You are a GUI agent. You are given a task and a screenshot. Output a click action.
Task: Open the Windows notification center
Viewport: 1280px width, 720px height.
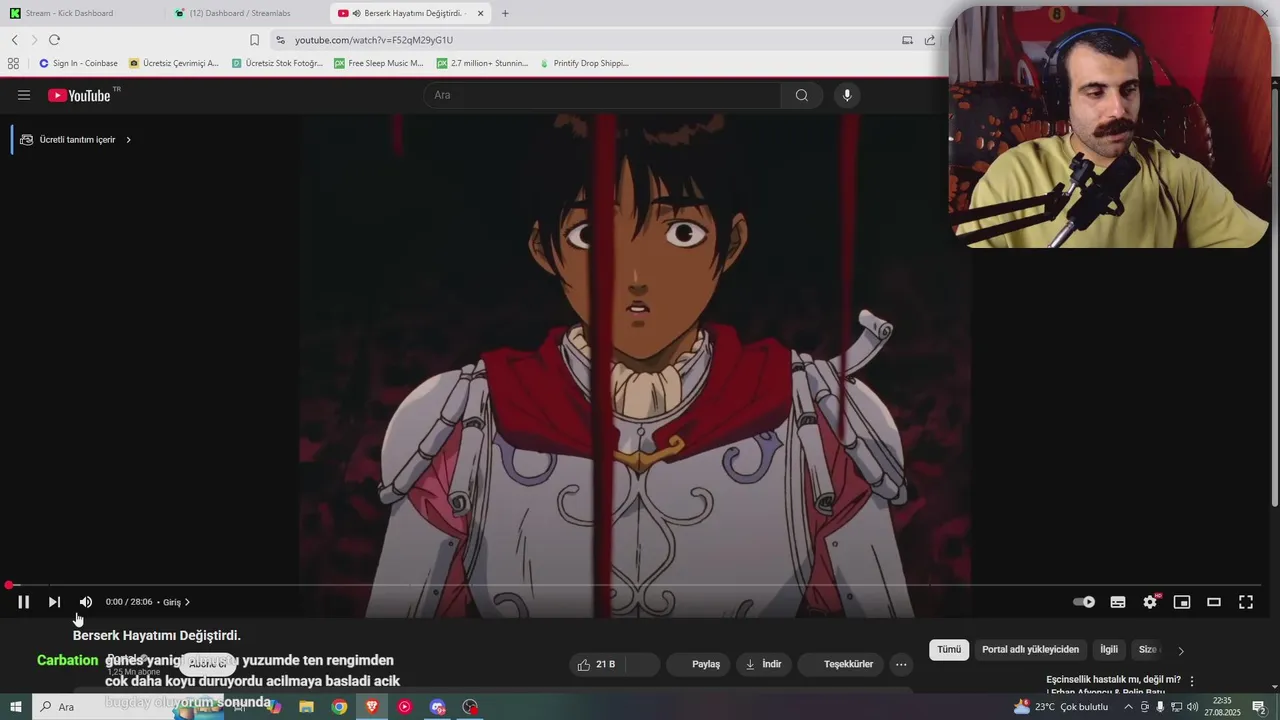point(1260,707)
